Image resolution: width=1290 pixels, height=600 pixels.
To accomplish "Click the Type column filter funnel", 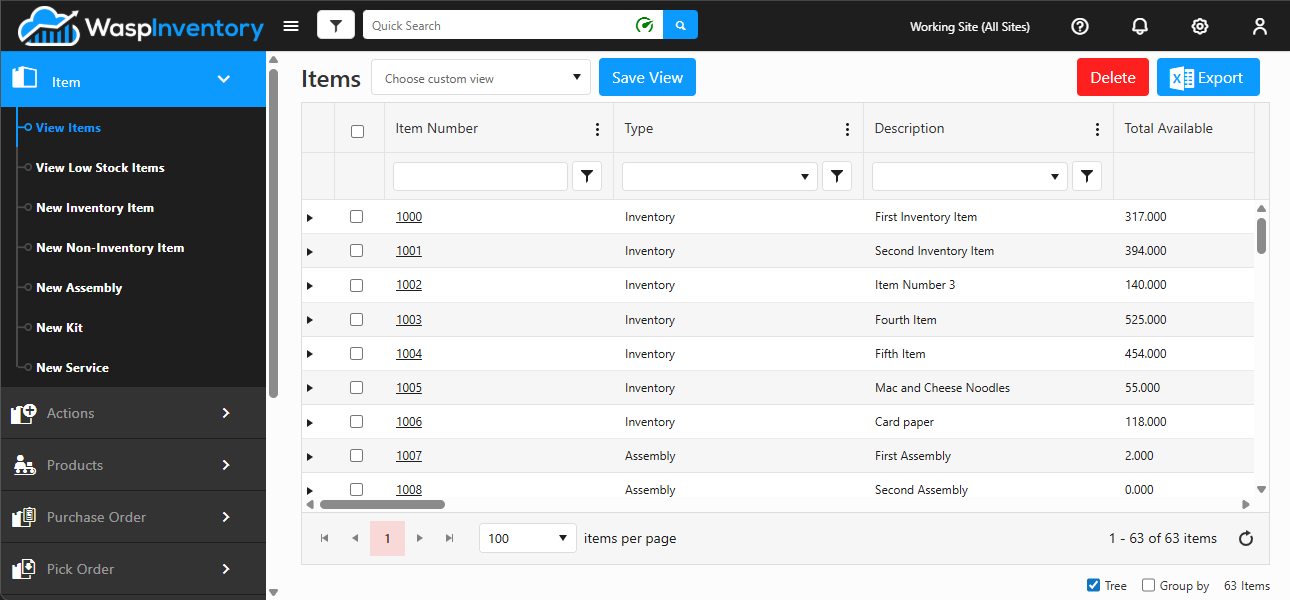I will (x=837, y=176).
